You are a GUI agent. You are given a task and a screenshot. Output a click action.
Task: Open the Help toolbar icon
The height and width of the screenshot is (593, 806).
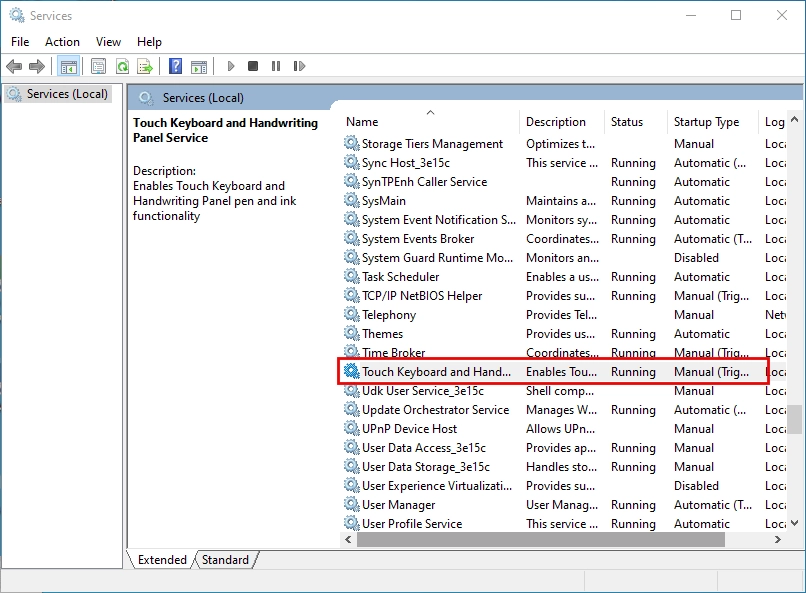pos(176,67)
